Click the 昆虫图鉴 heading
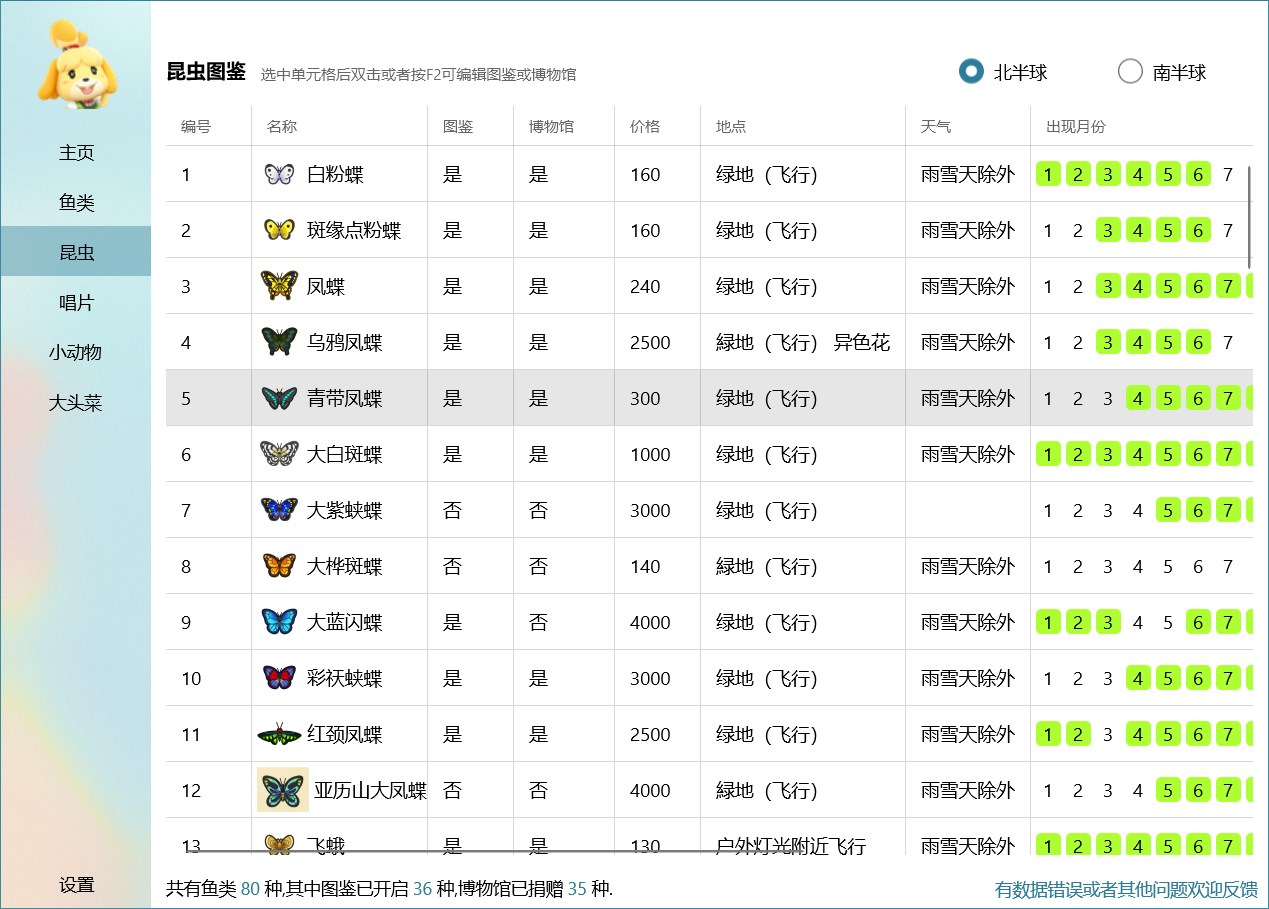The width and height of the screenshot is (1269, 909). (x=206, y=72)
